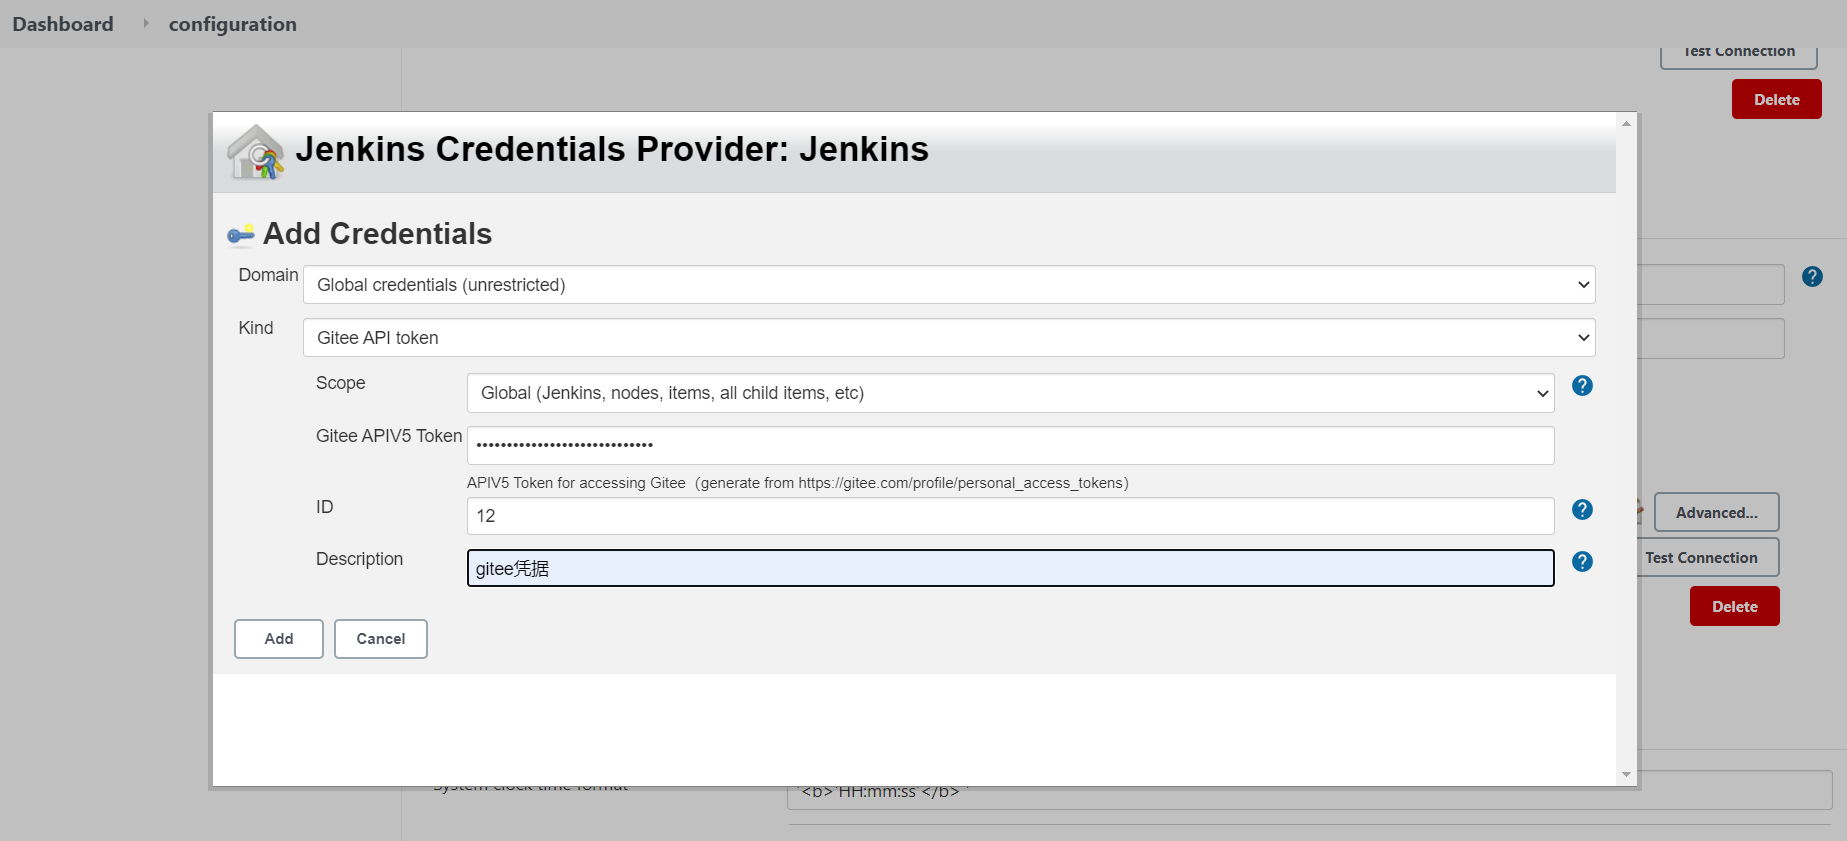Open the Domain dropdown
Viewport: 1847px width, 841px height.
(949, 285)
